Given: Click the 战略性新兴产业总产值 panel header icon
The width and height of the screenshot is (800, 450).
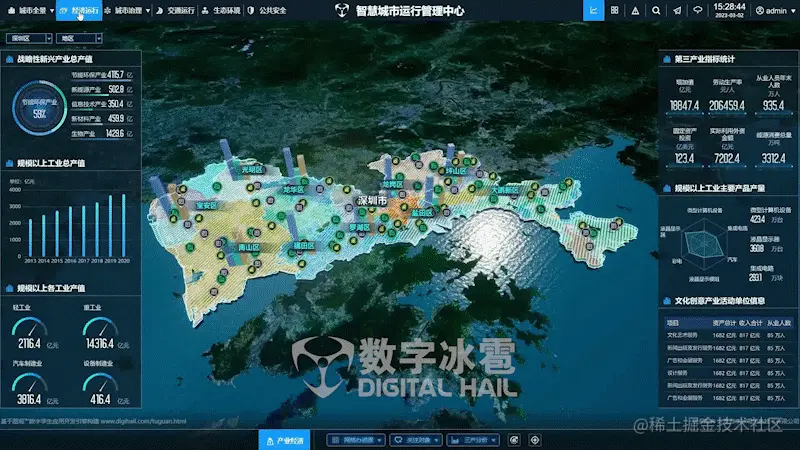Looking at the screenshot, I should pos(9,59).
